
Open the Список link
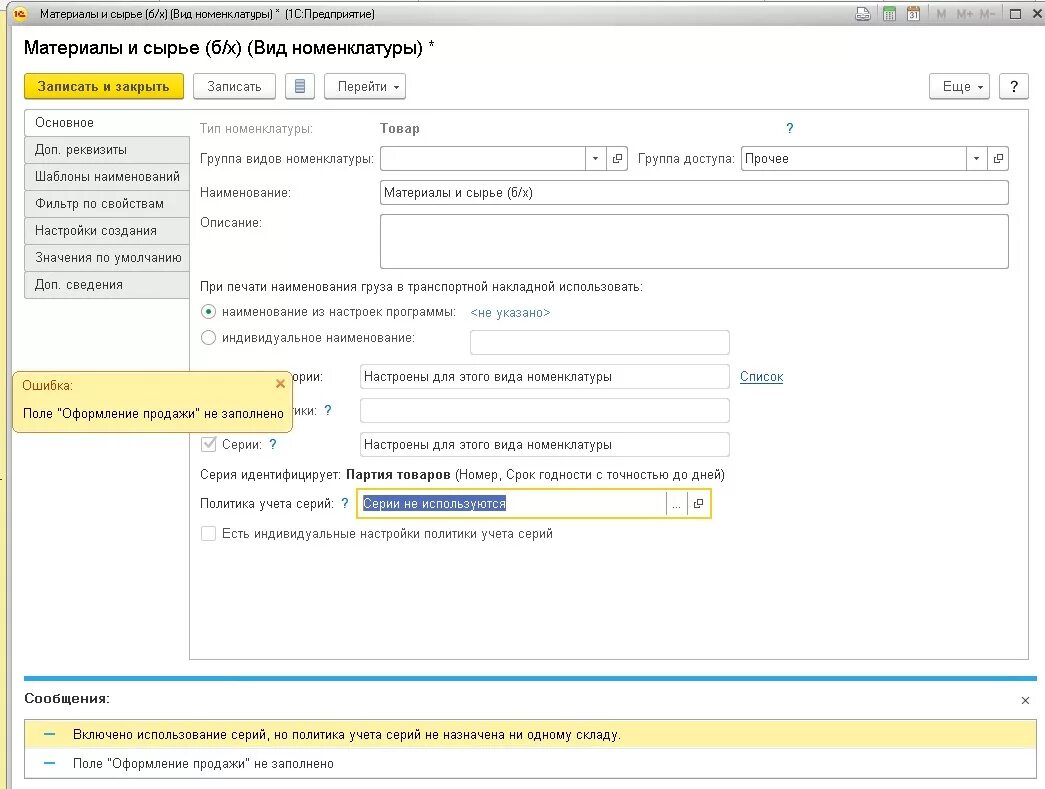[761, 377]
